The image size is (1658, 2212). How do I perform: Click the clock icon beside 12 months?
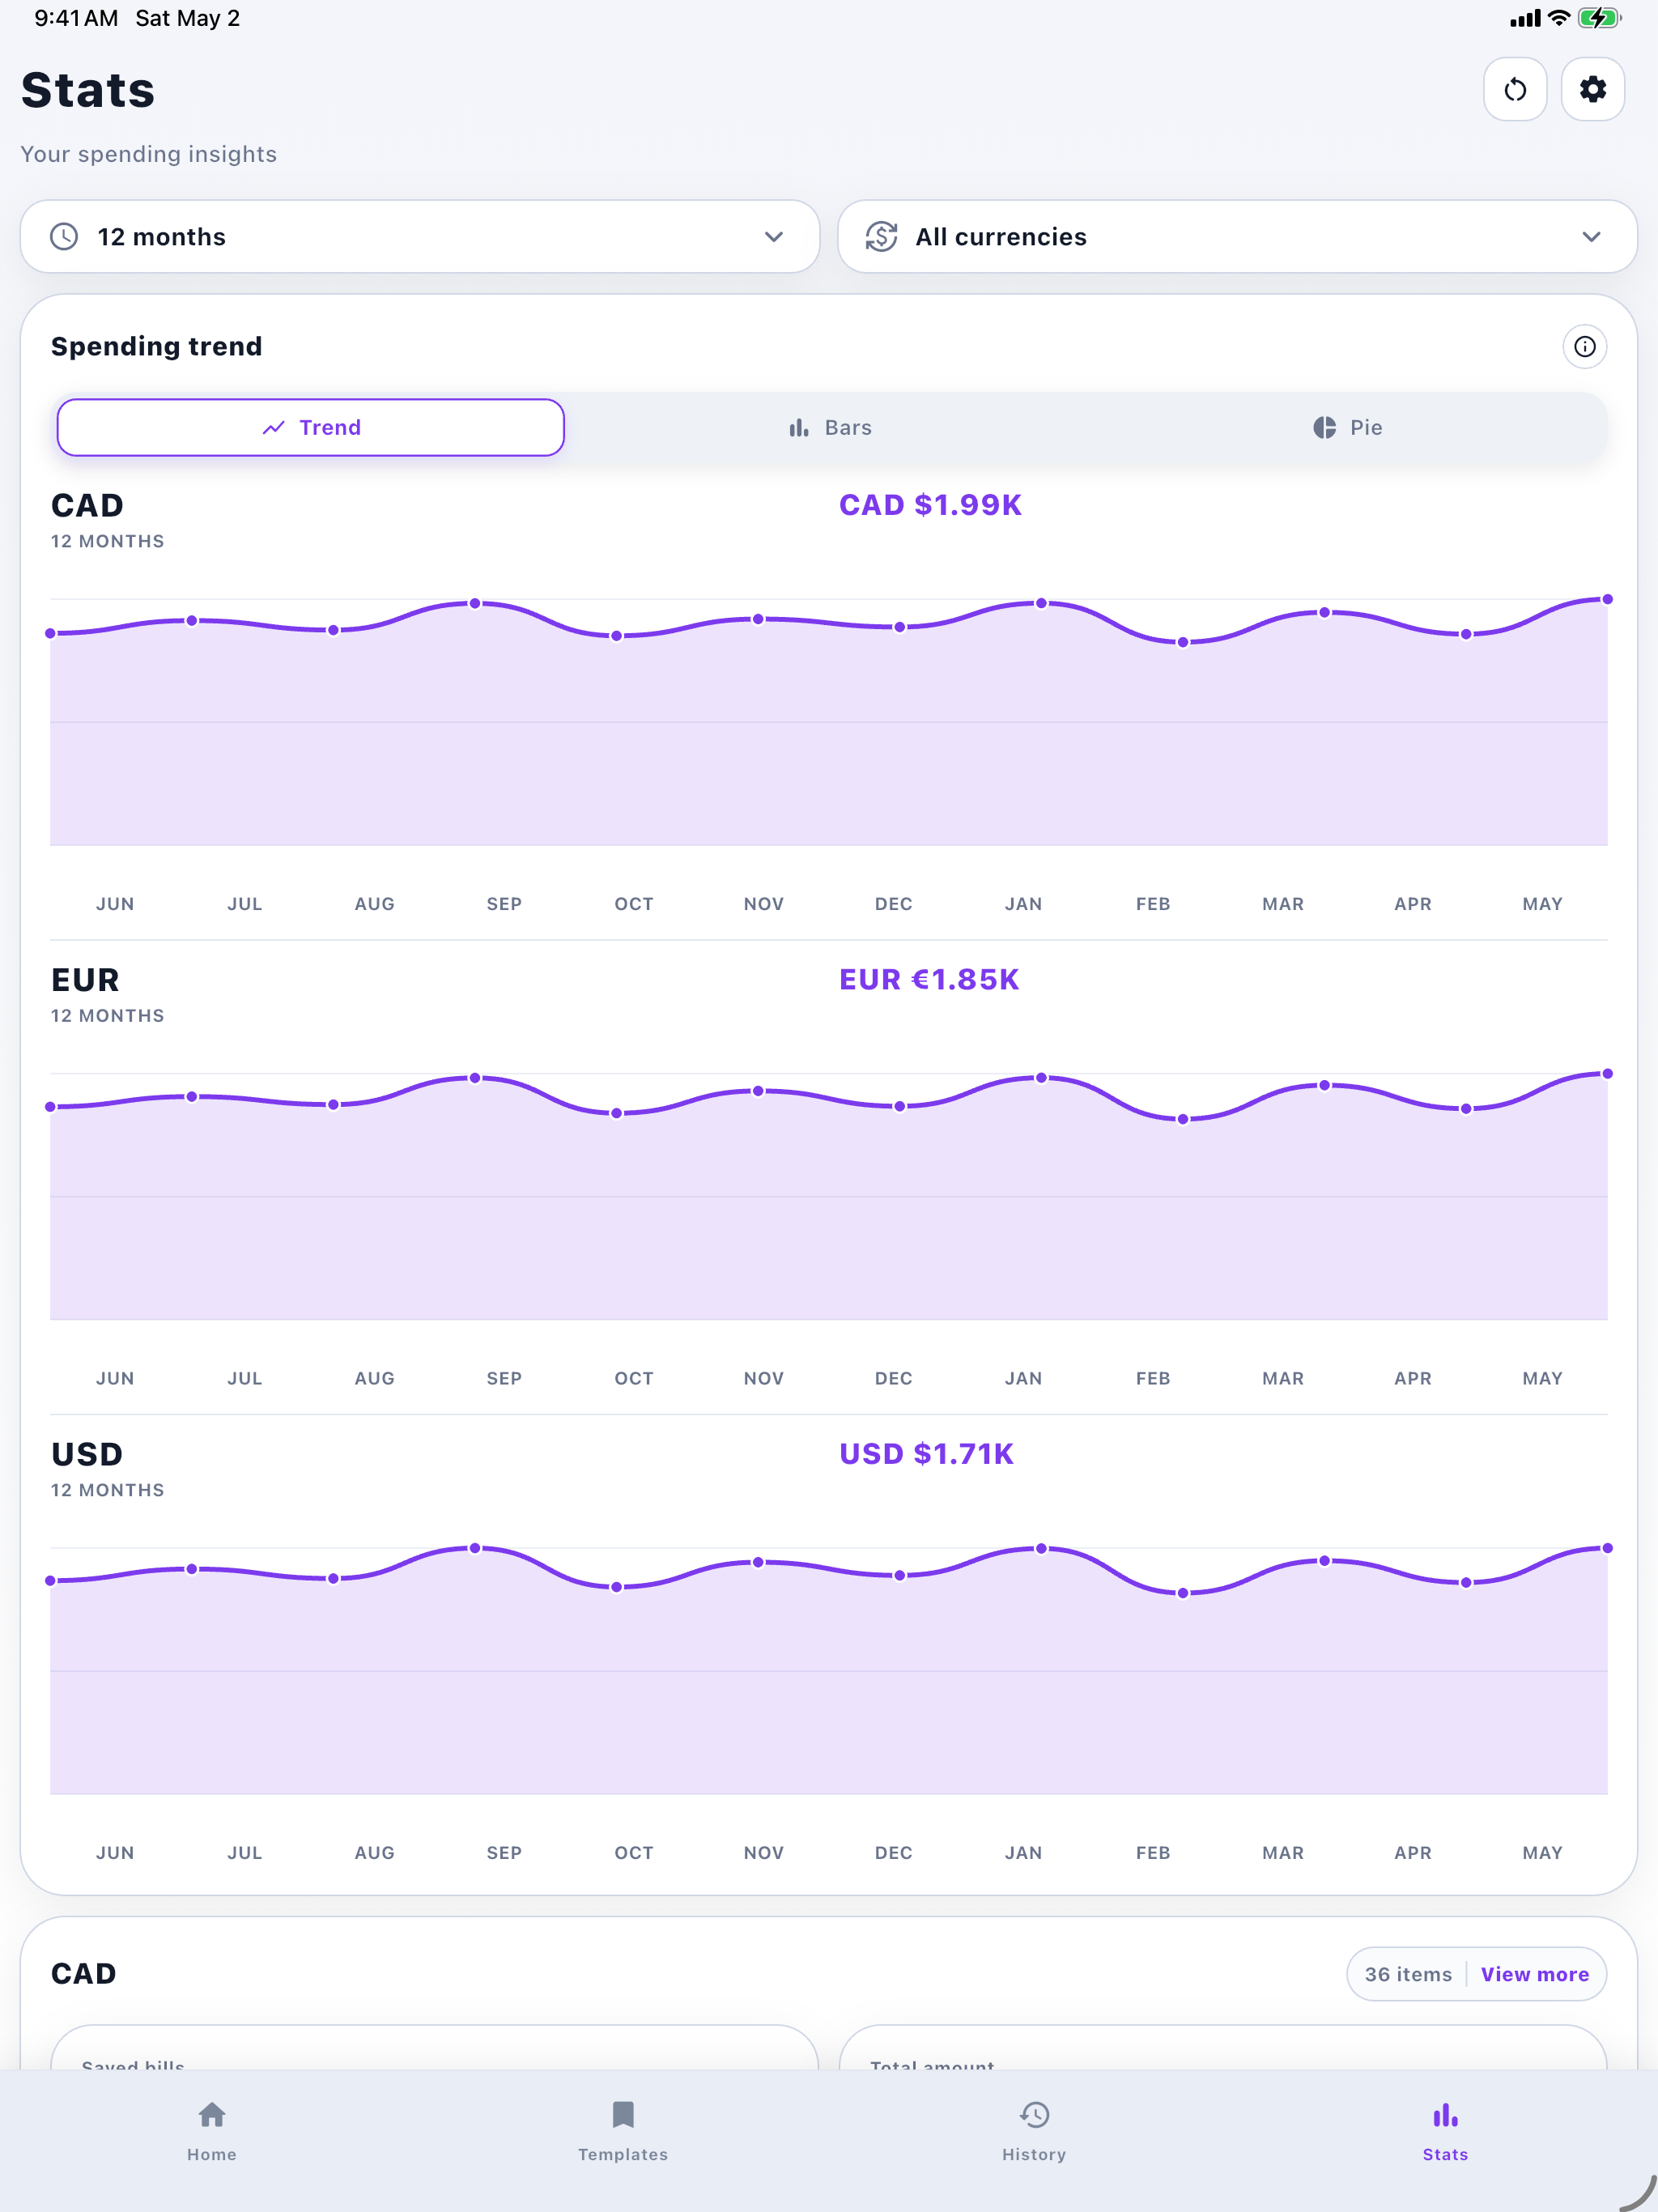64,237
